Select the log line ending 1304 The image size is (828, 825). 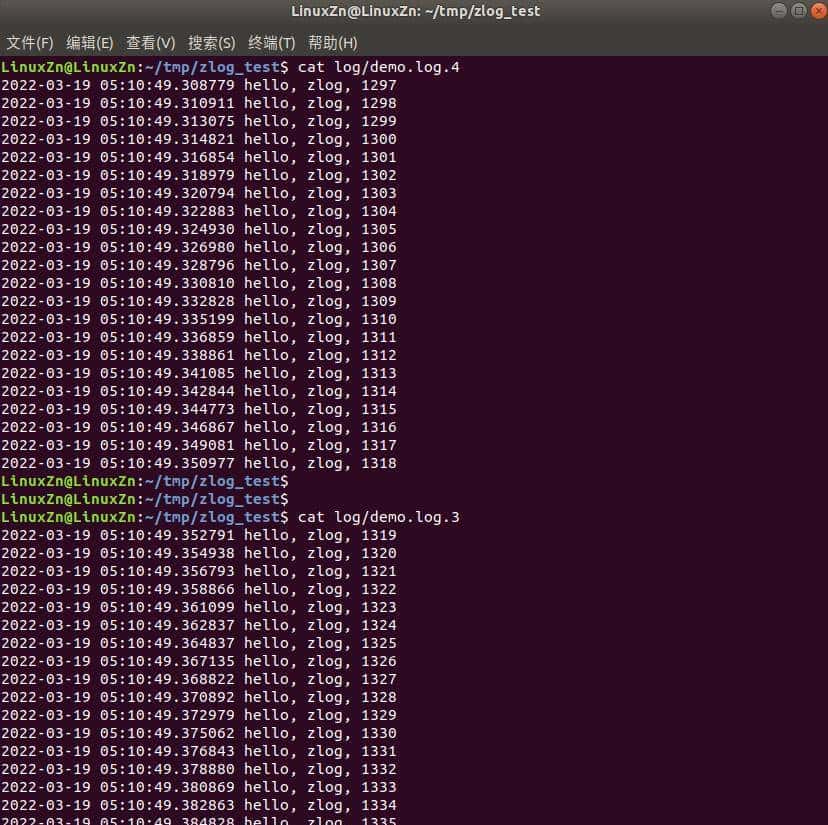[x=199, y=211]
